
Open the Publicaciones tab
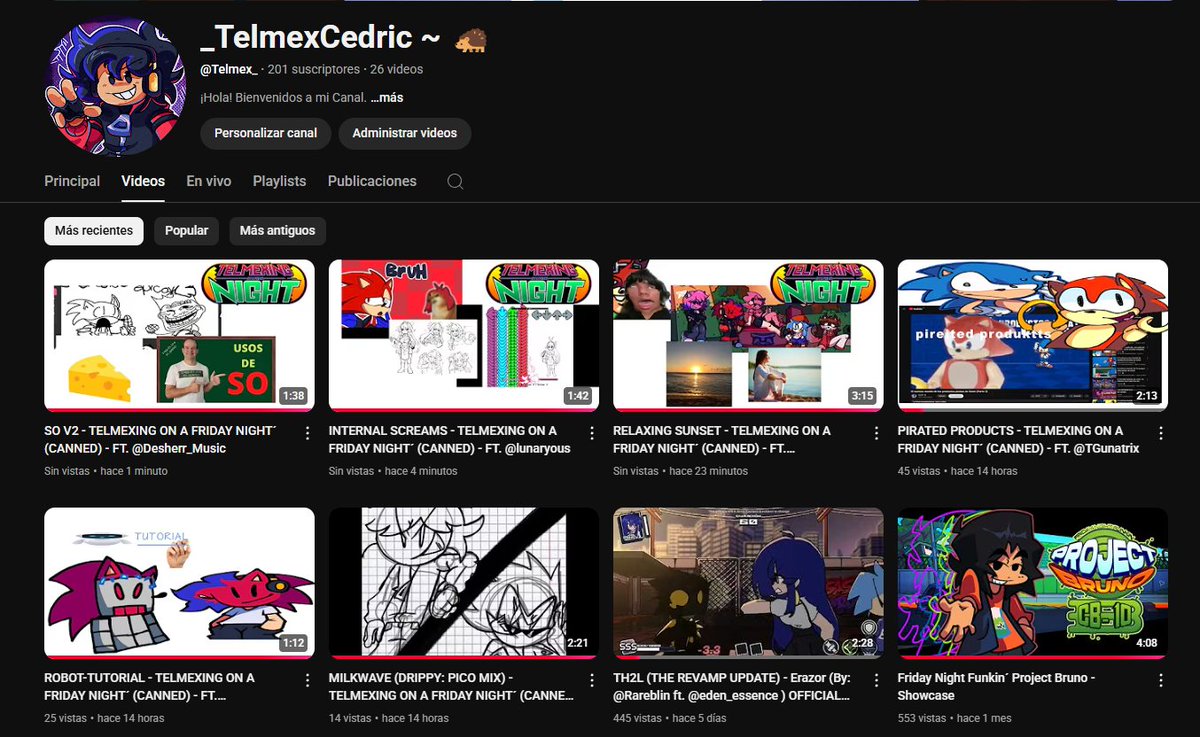click(372, 181)
